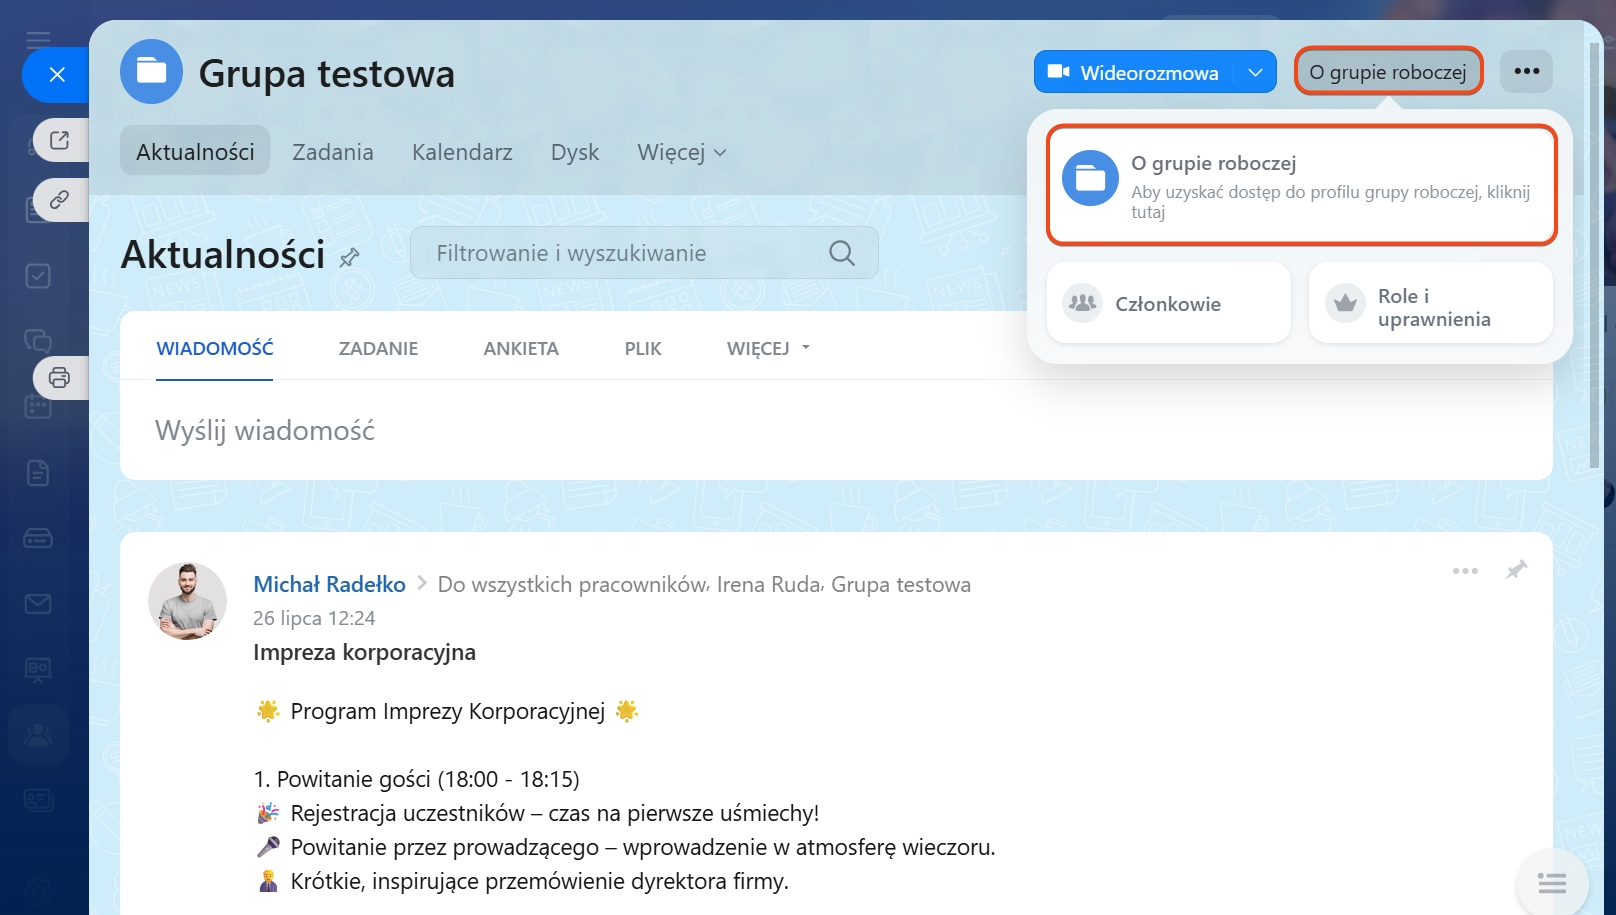Click the print page icon
Image resolution: width=1616 pixels, height=915 pixels.
point(59,378)
